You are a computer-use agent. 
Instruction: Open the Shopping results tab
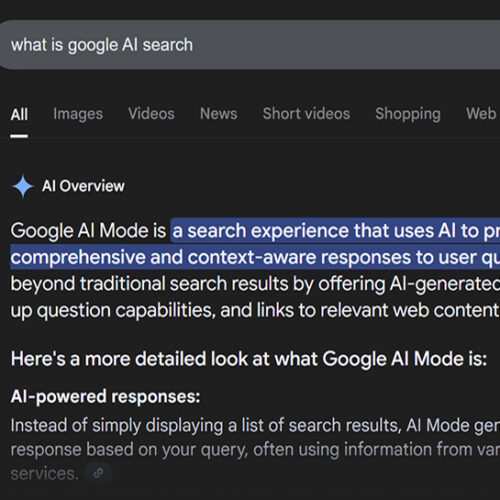(408, 114)
